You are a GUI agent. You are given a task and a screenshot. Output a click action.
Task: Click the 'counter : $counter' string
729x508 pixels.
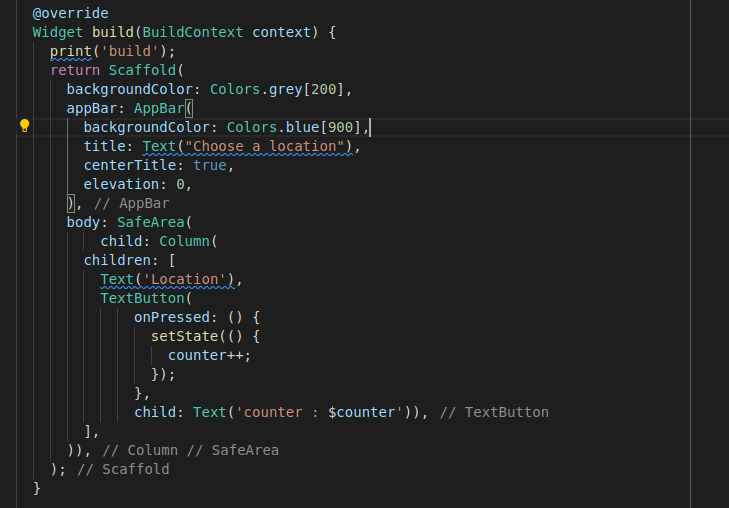[x=319, y=412]
